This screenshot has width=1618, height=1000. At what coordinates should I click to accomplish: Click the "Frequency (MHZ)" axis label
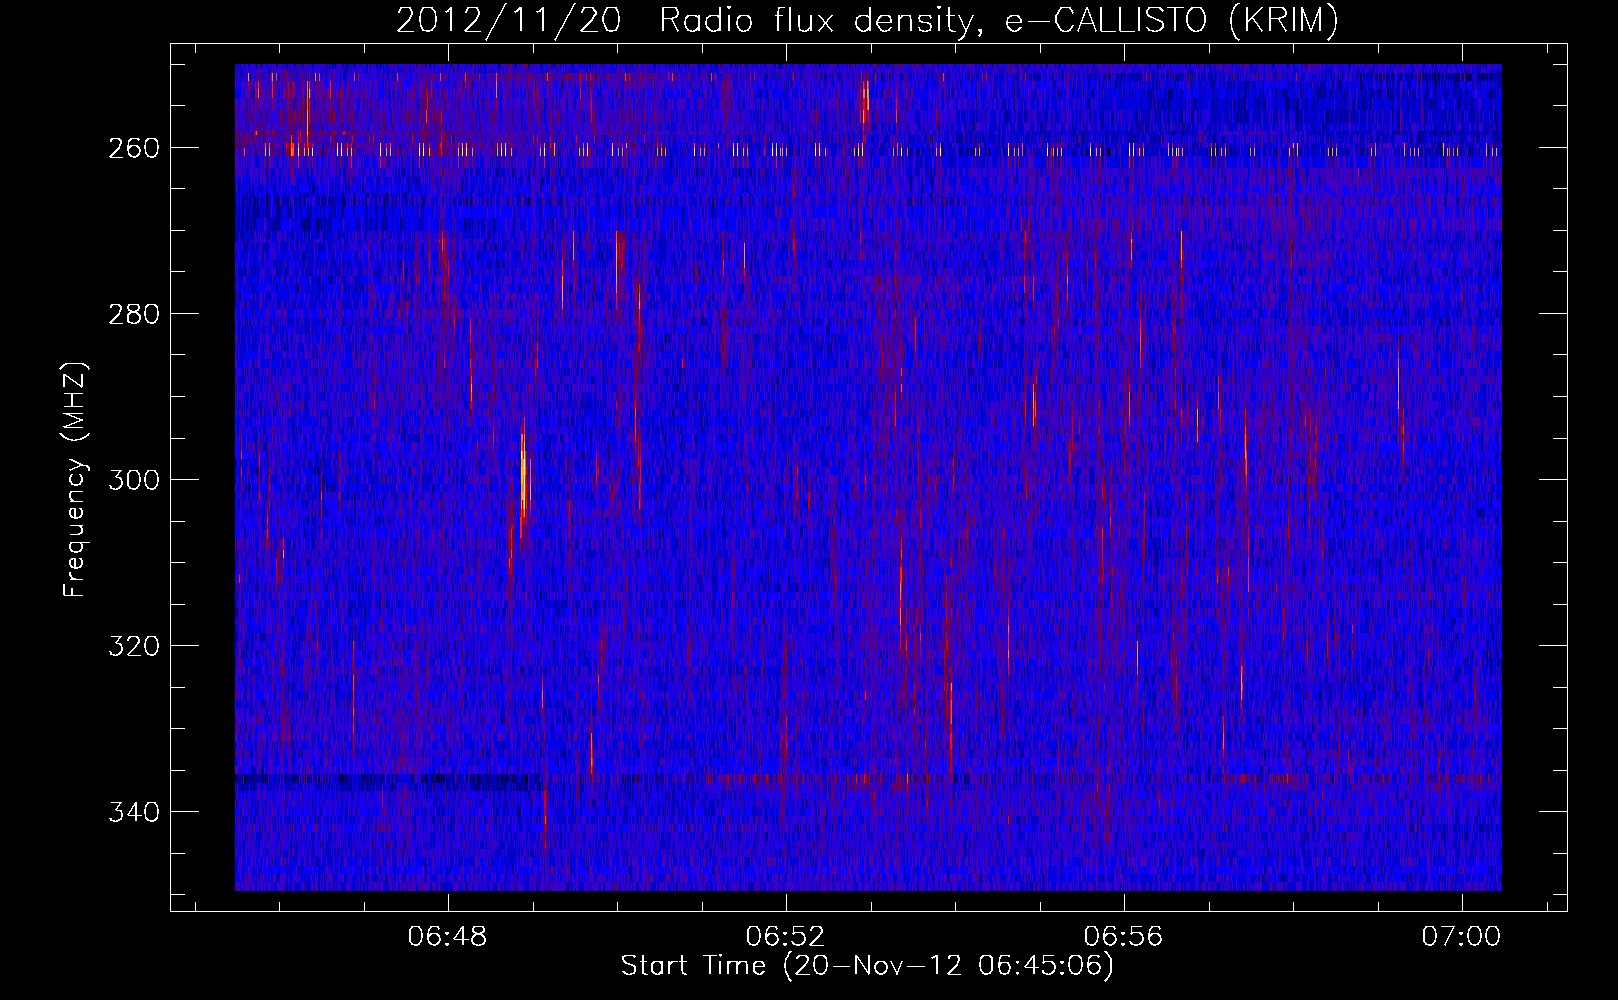tap(75, 480)
